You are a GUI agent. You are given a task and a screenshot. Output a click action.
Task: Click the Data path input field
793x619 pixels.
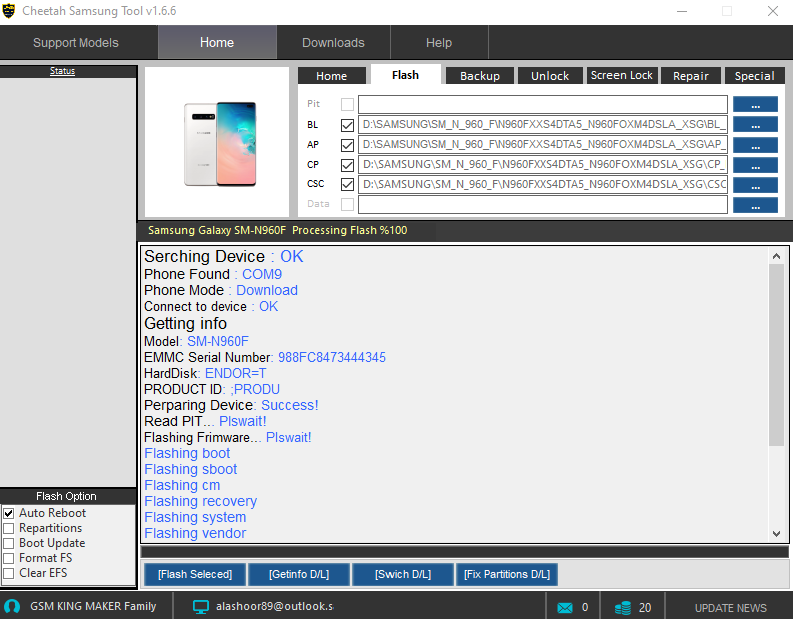[543, 205]
